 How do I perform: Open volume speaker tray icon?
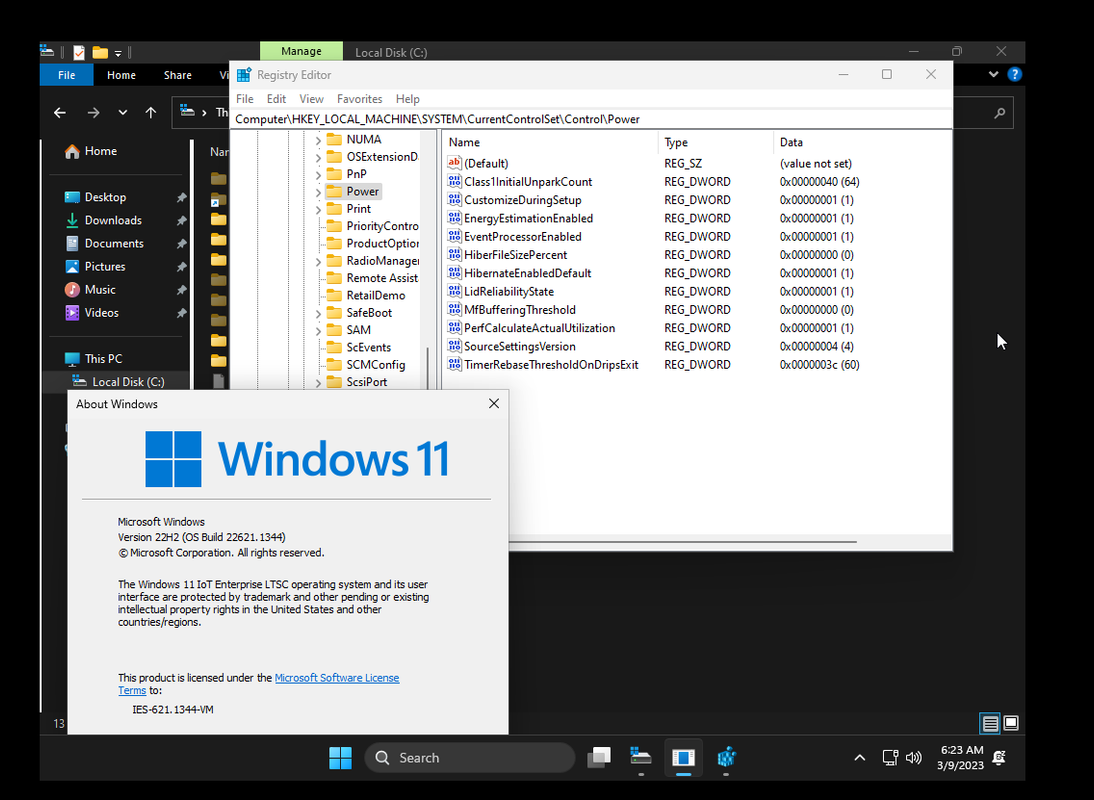click(x=913, y=757)
